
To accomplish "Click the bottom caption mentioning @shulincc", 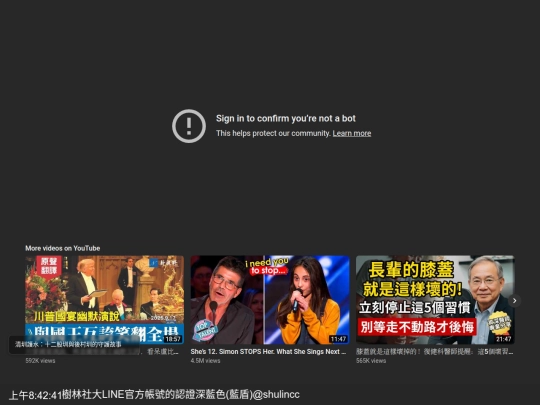I will [x=154, y=394].
